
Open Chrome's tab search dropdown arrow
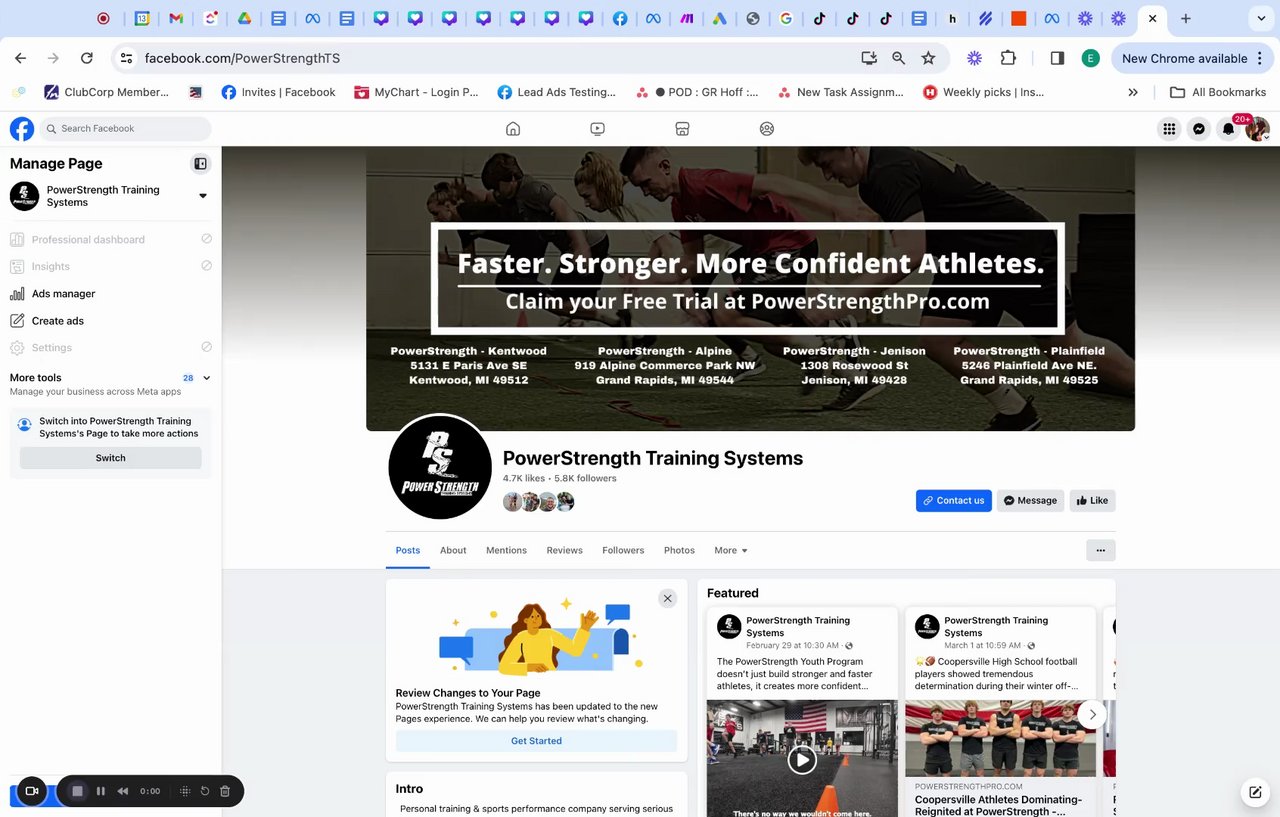coord(1261,18)
